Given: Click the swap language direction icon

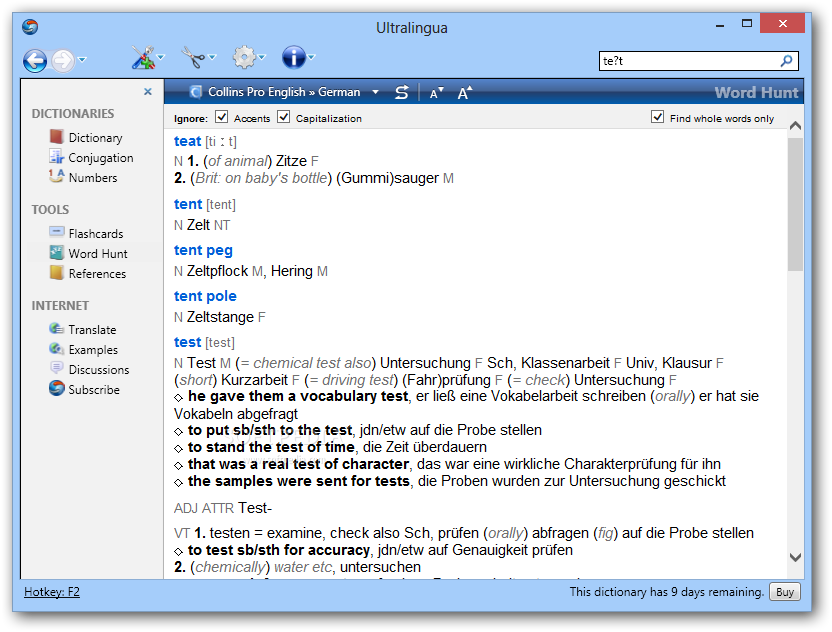Looking at the screenshot, I should coord(402,92).
